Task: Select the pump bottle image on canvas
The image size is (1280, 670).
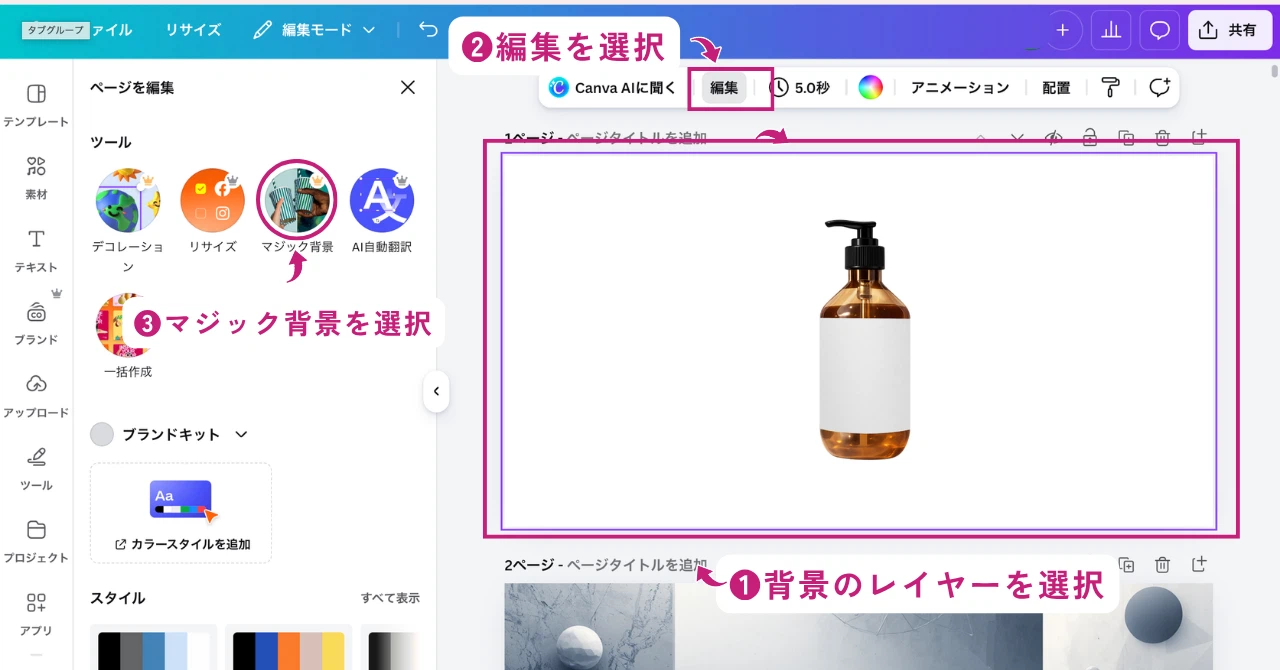Action: 866,340
